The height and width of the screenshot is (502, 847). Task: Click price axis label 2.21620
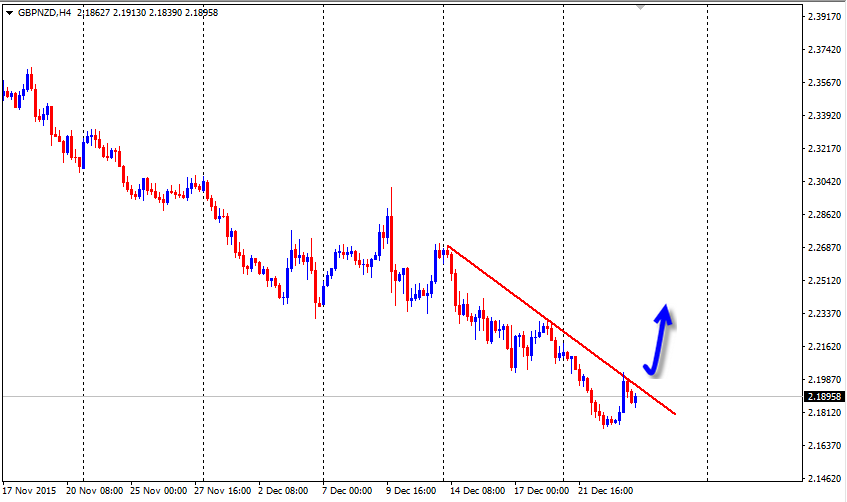point(824,346)
